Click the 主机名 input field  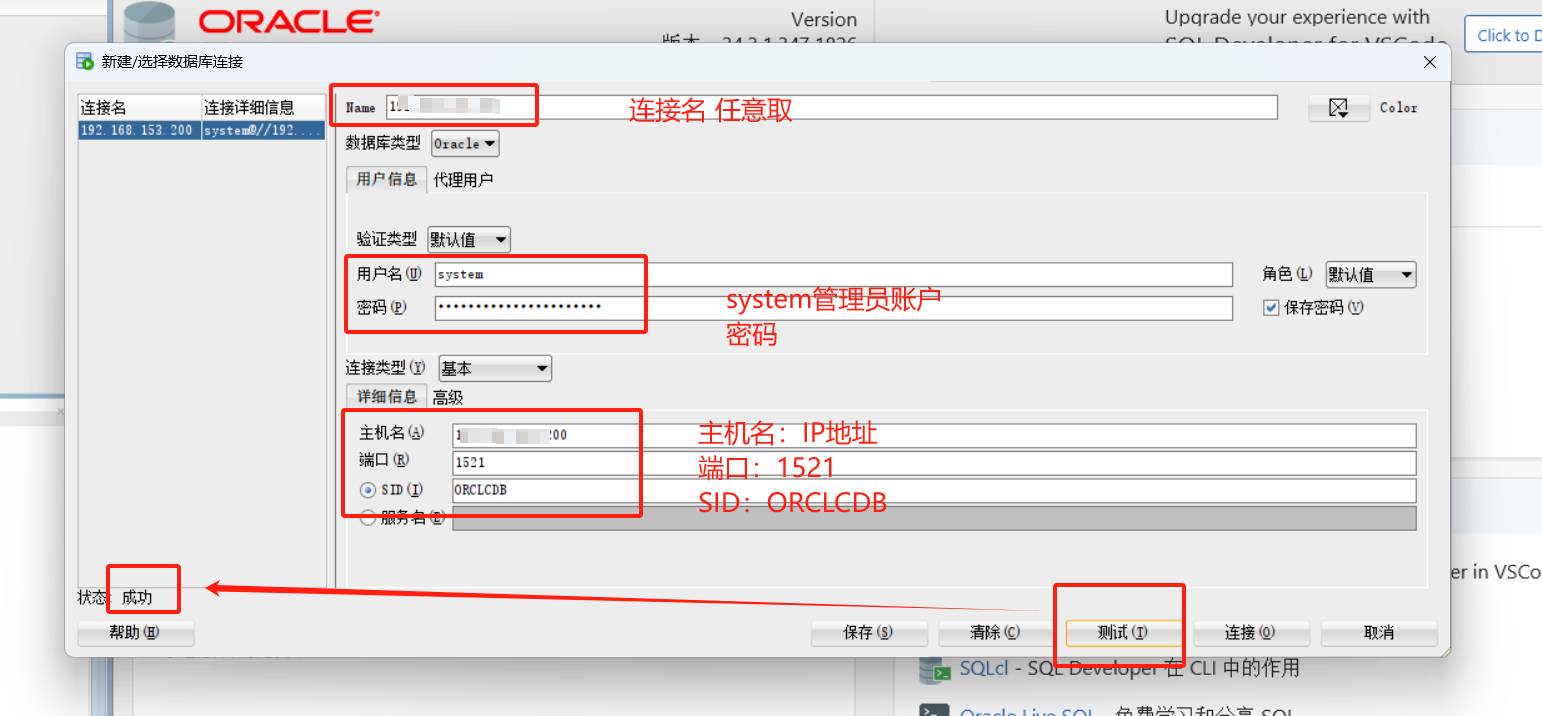[934, 436]
